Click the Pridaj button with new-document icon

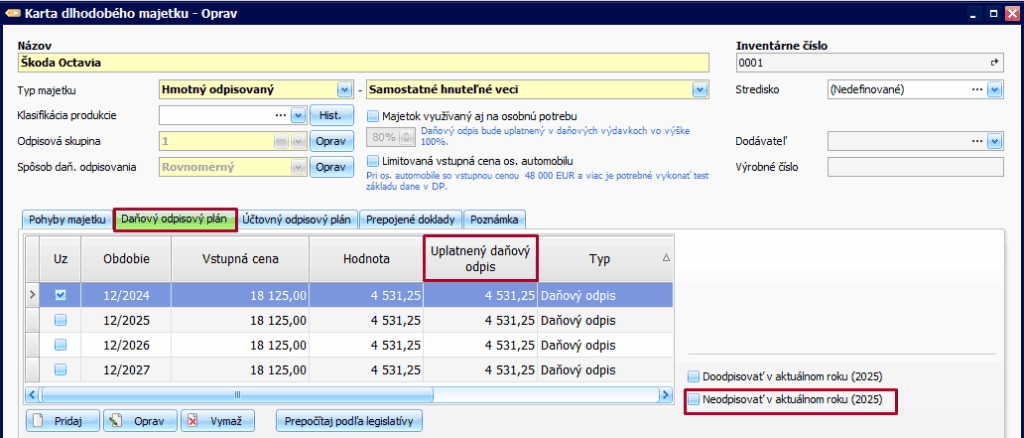(x=62, y=420)
